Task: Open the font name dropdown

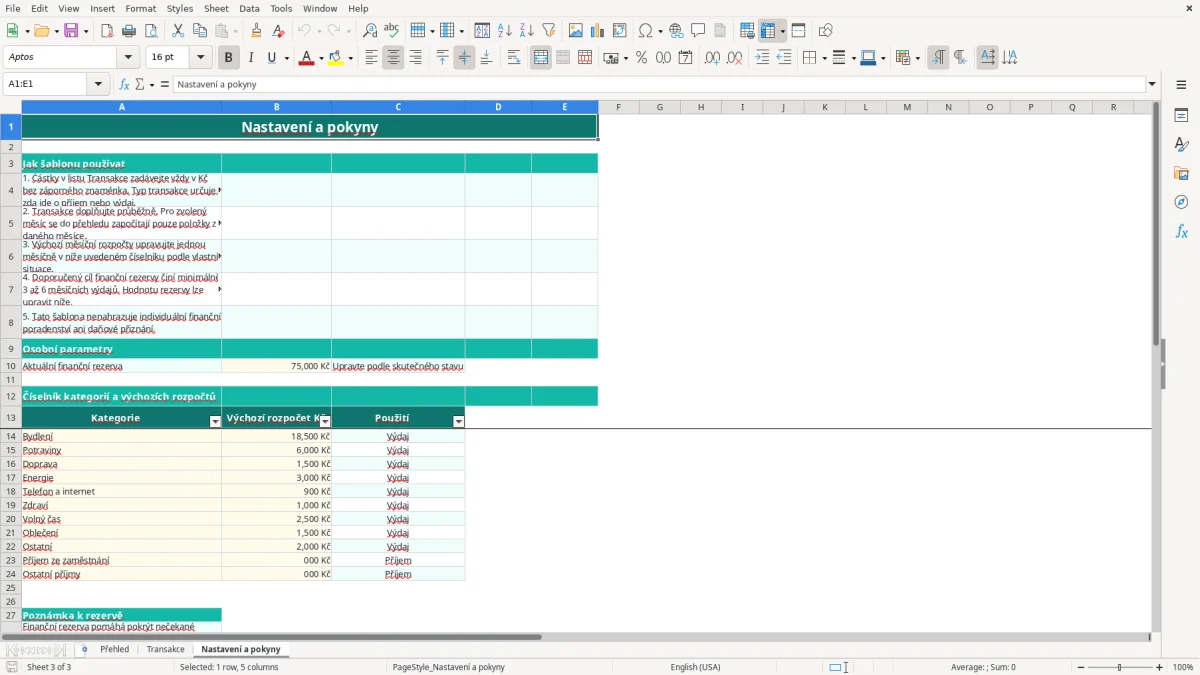Action: [x=127, y=58]
